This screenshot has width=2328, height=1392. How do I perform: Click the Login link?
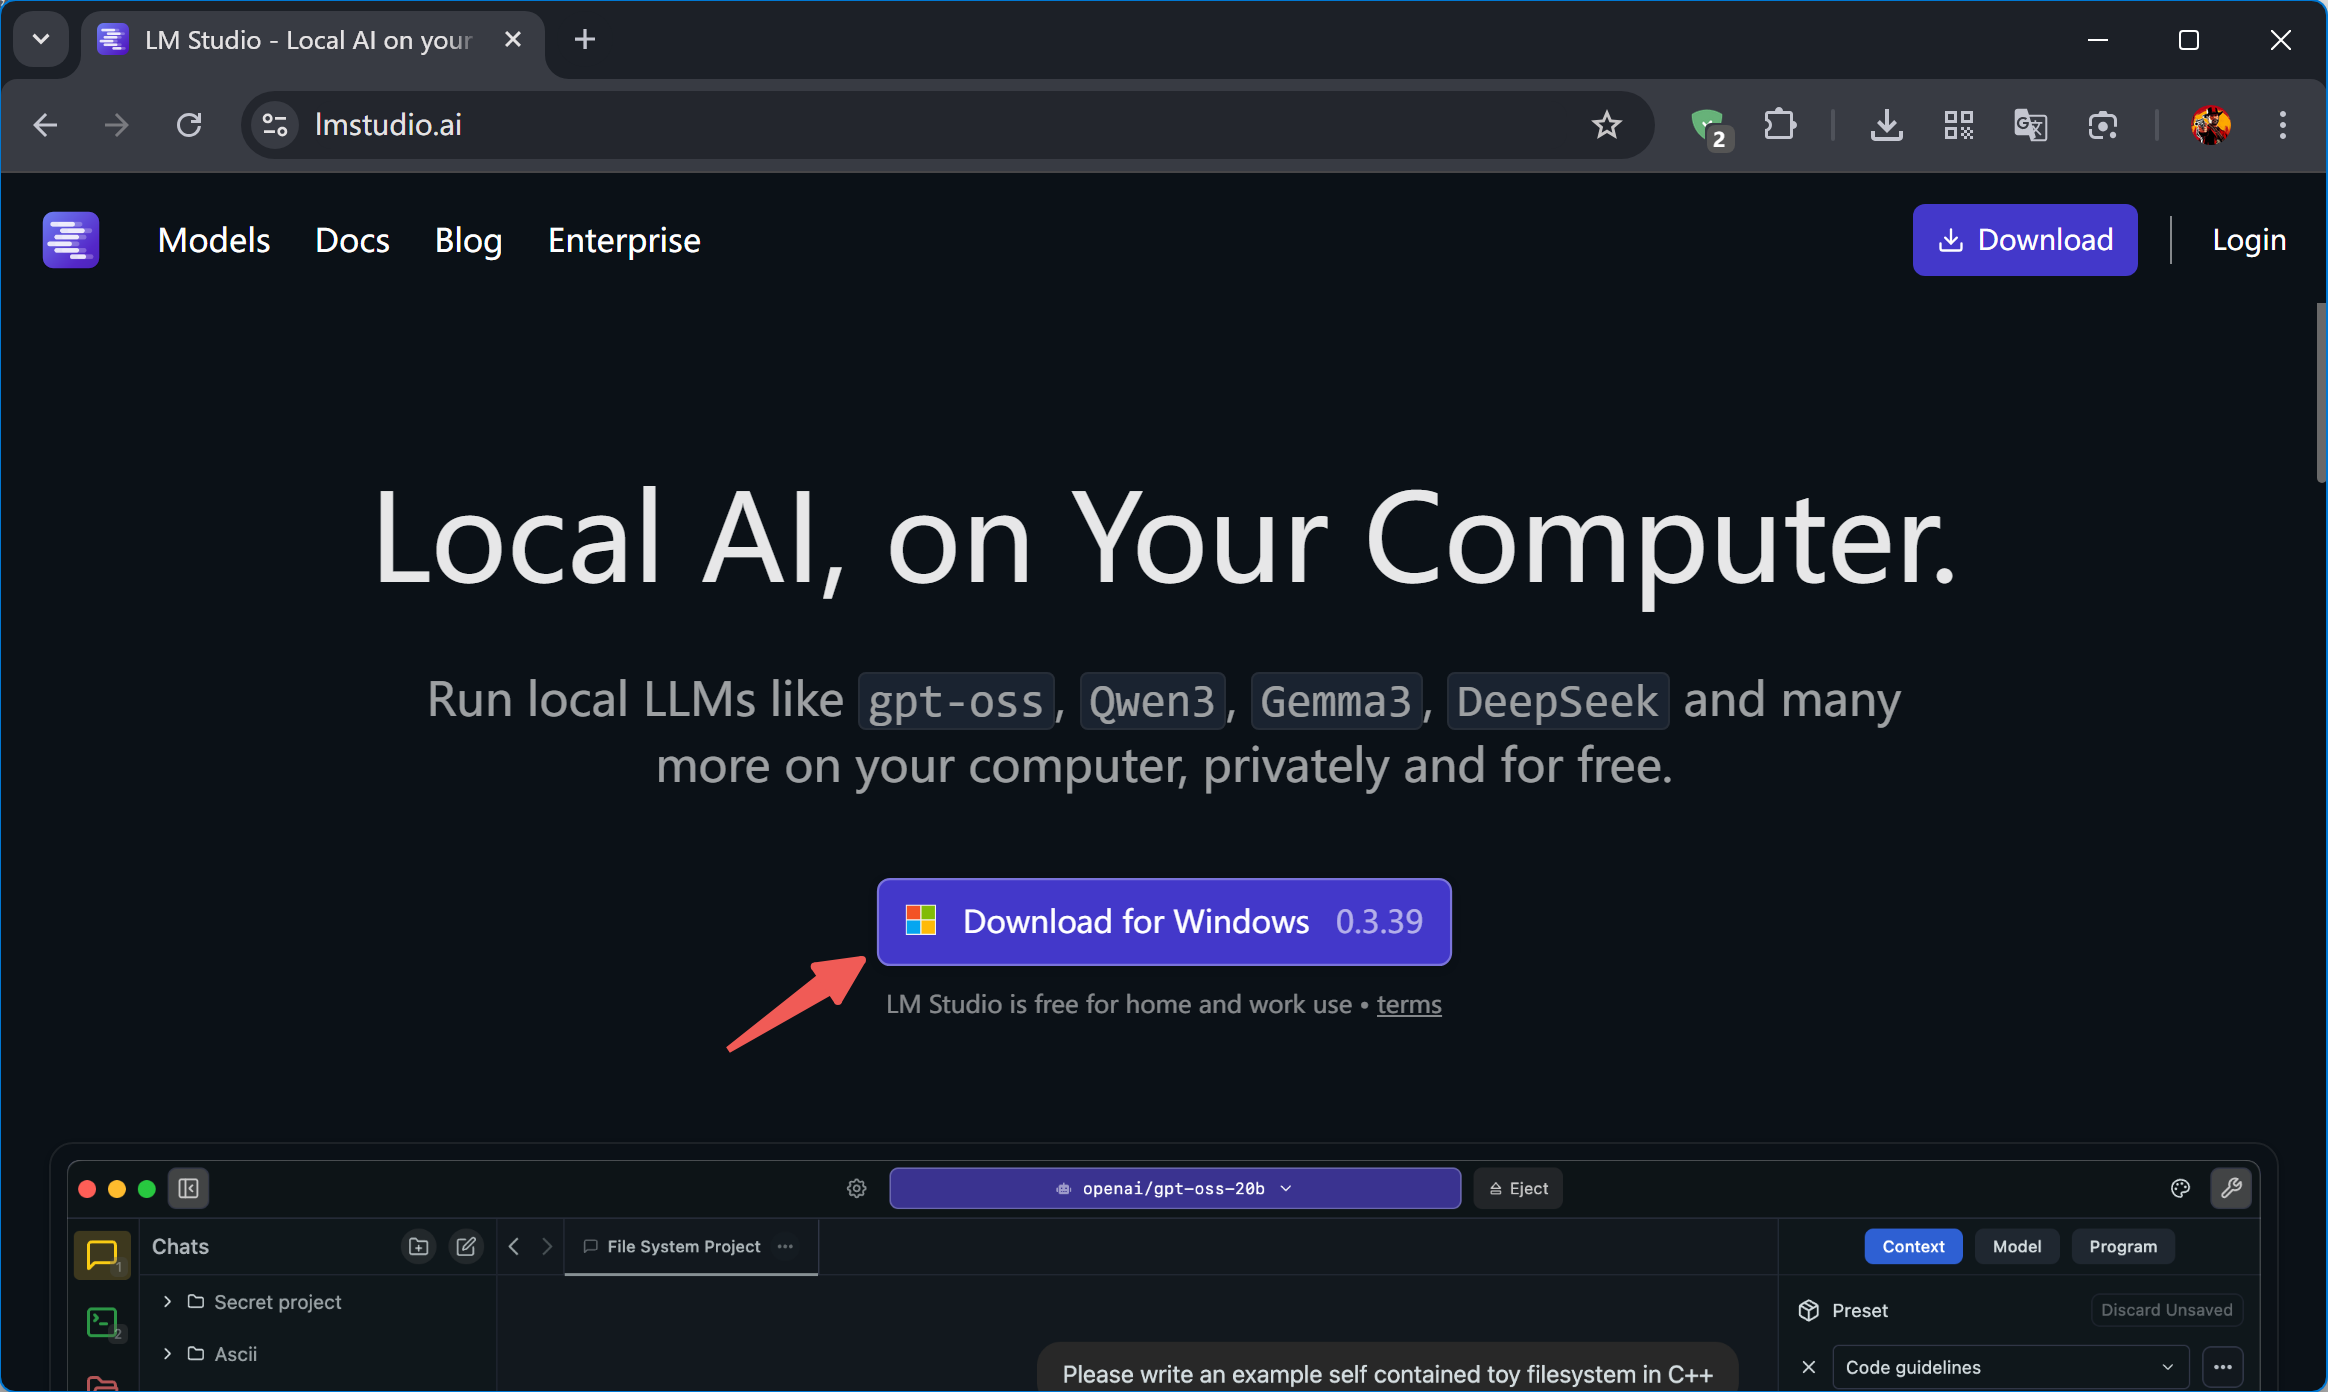point(2249,240)
